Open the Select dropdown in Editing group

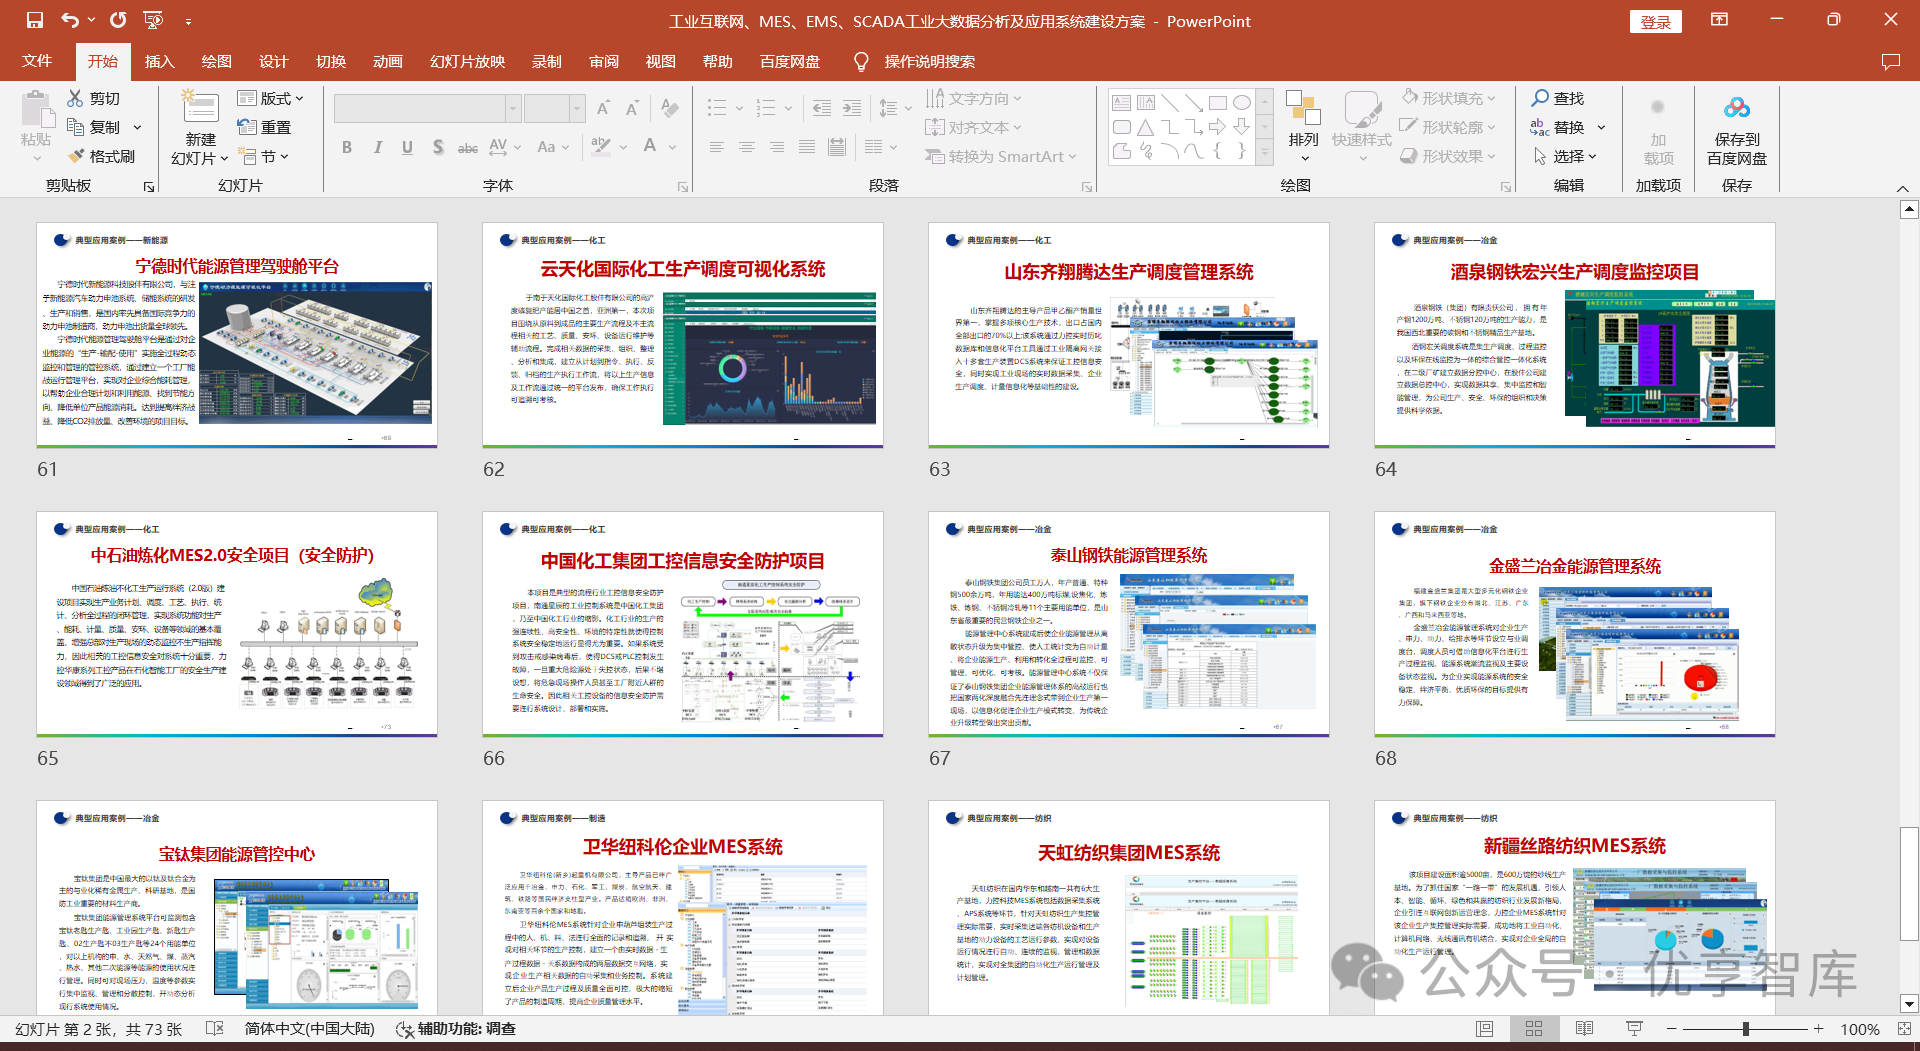pyautogui.click(x=1566, y=157)
